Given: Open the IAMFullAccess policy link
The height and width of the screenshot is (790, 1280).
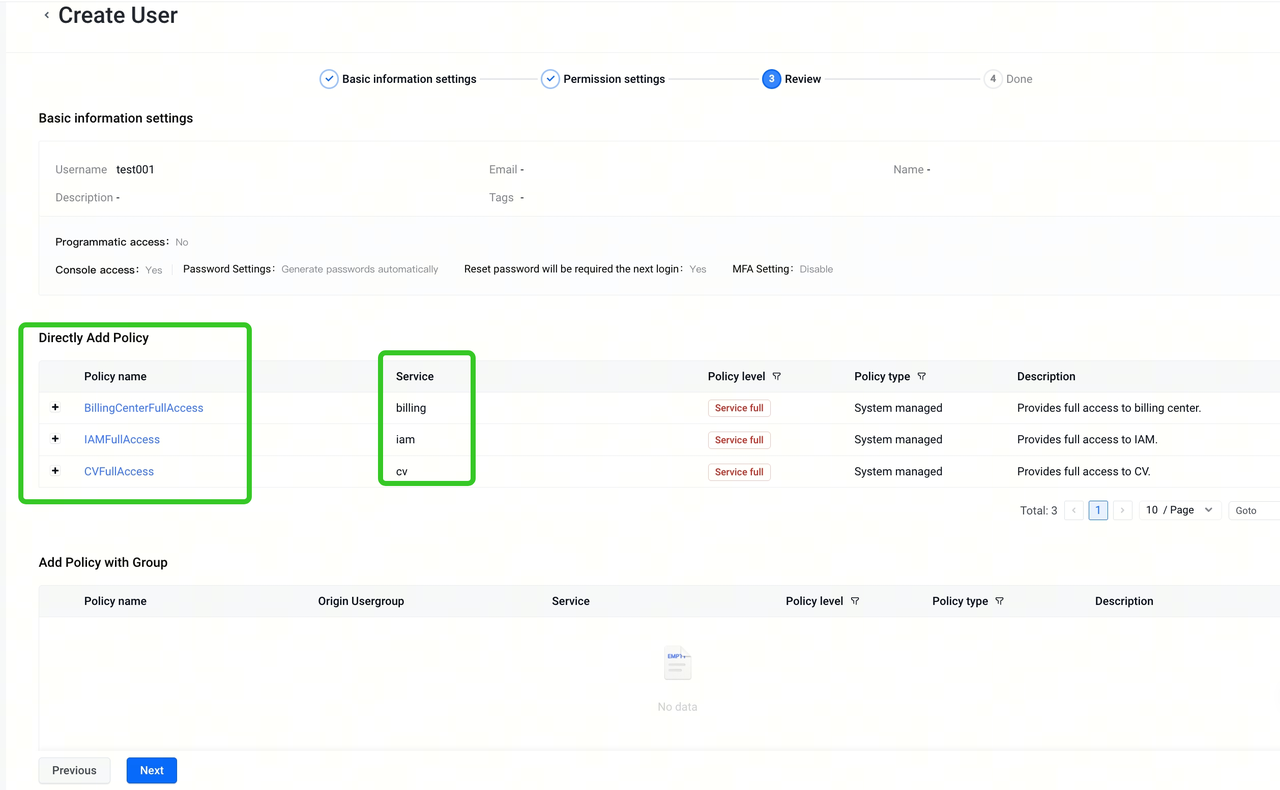Looking at the screenshot, I should click(x=122, y=439).
